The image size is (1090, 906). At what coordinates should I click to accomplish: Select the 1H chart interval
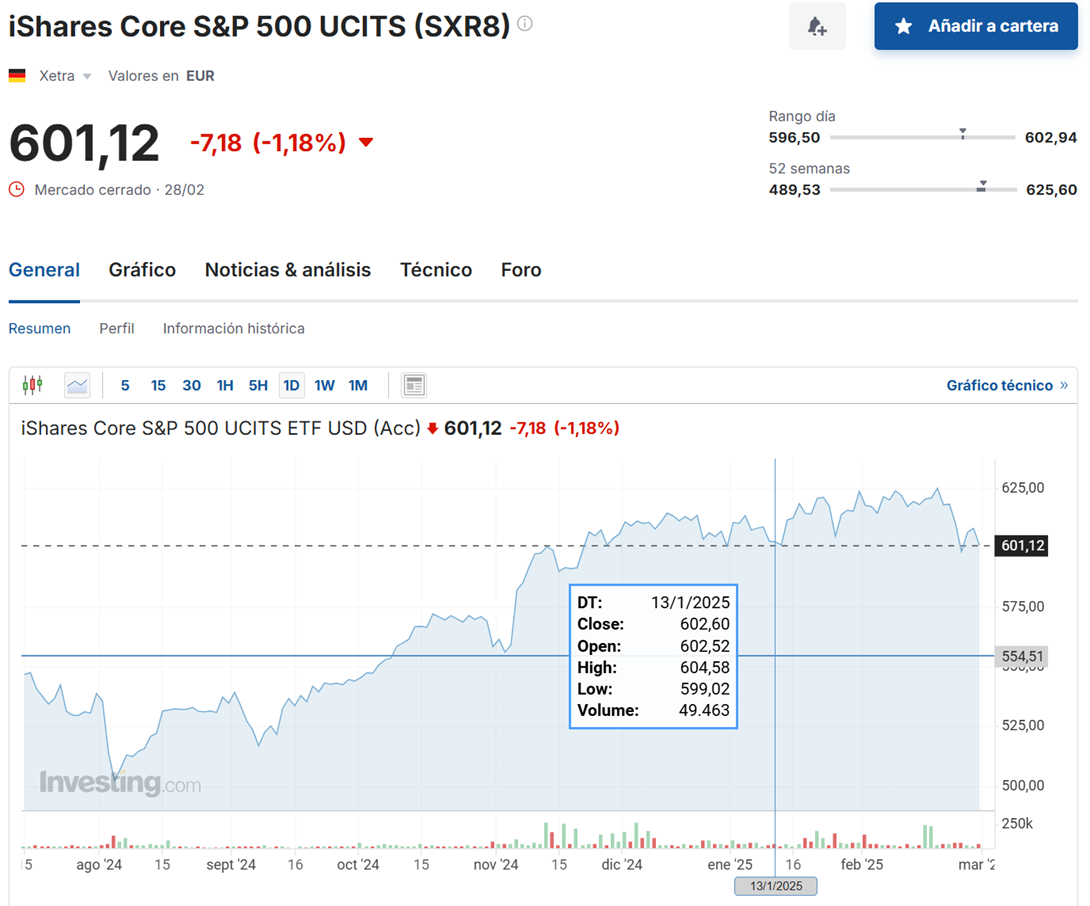(x=225, y=385)
